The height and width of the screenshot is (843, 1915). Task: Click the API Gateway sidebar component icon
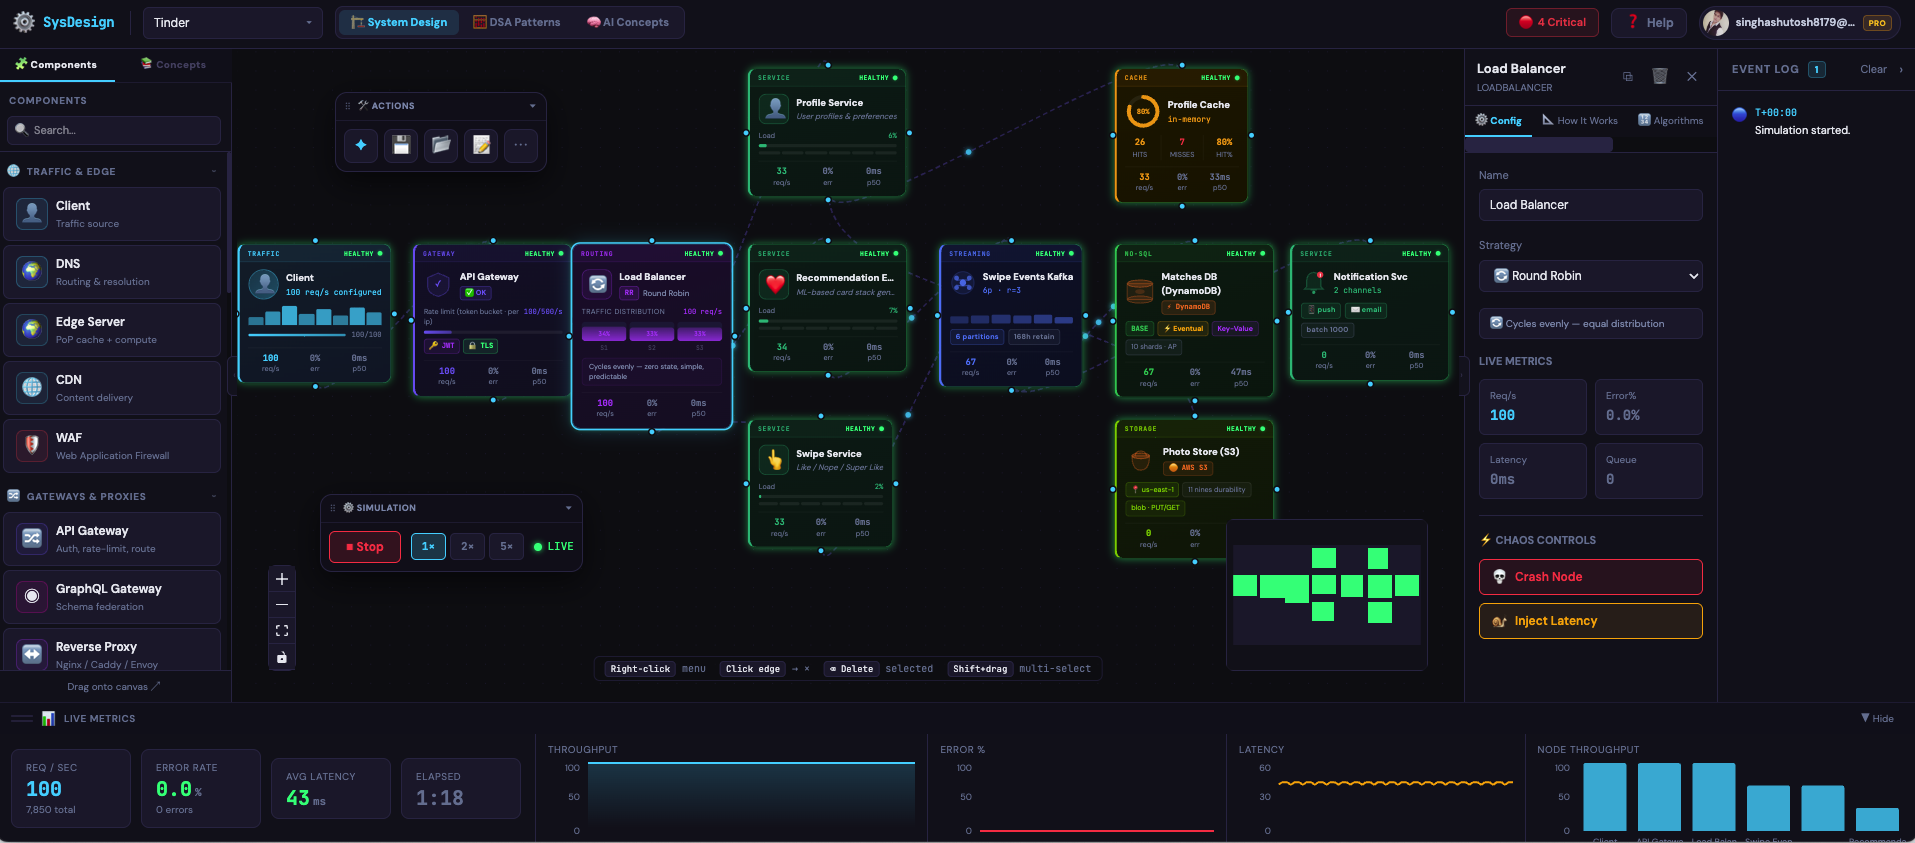(32, 539)
